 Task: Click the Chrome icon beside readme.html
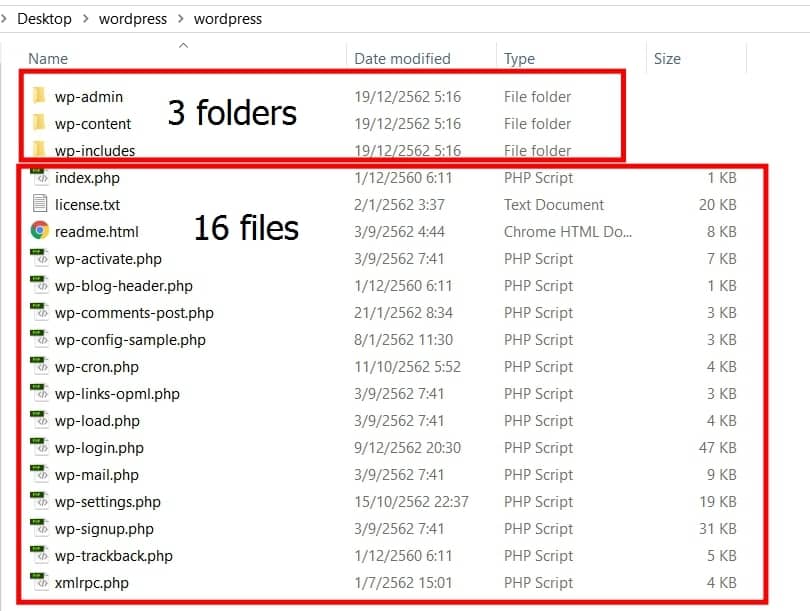pyautogui.click(x=40, y=230)
